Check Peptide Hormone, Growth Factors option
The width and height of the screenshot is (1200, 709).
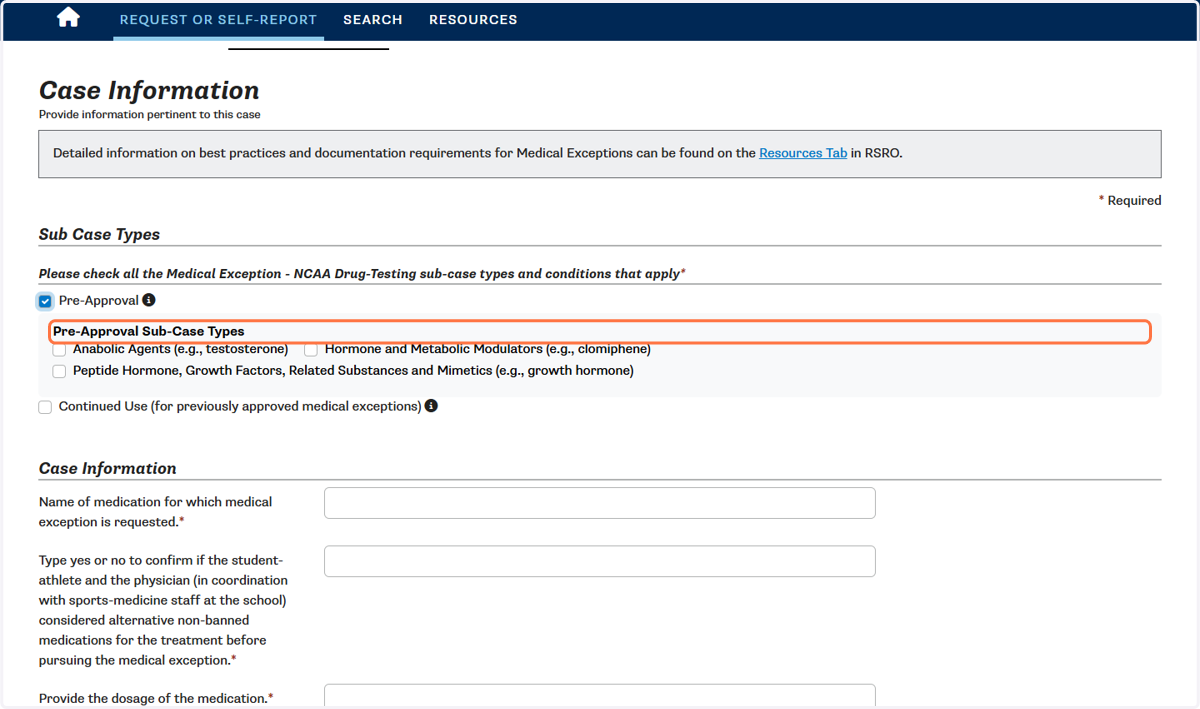(x=60, y=371)
